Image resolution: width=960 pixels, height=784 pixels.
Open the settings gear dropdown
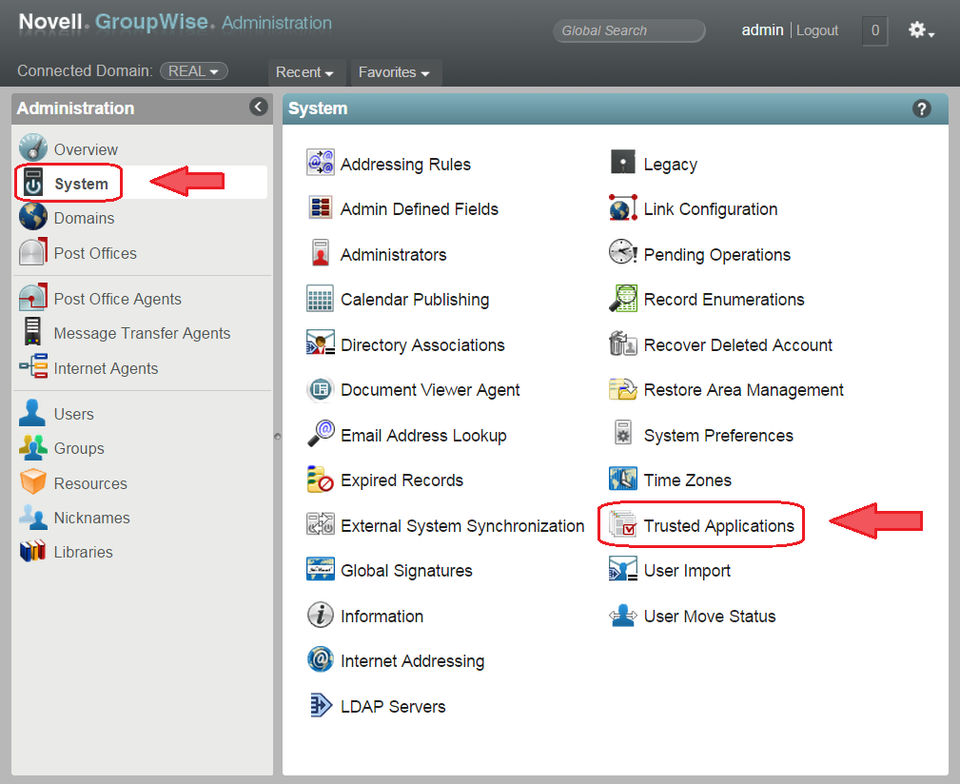[921, 30]
